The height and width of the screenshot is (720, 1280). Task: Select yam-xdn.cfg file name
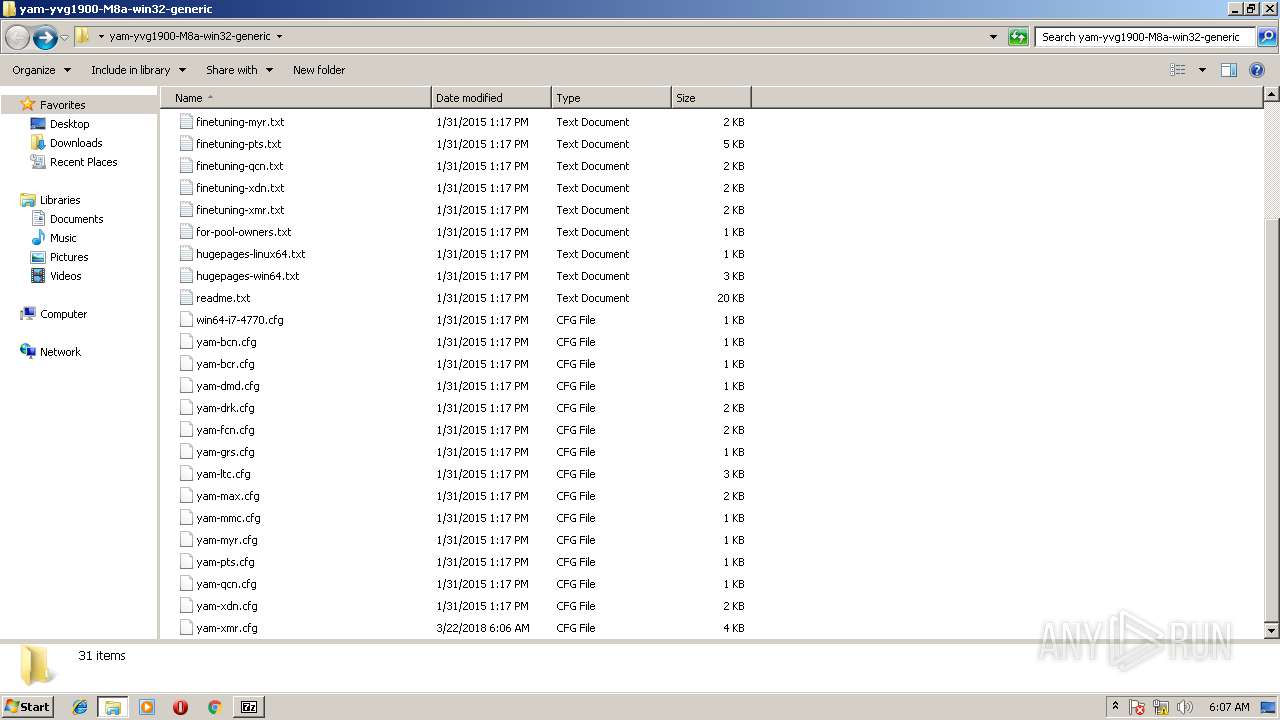(x=227, y=606)
